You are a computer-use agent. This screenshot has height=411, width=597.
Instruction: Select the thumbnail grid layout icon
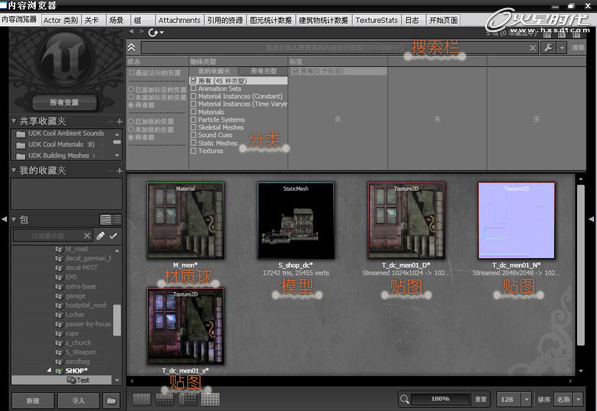pos(210,400)
